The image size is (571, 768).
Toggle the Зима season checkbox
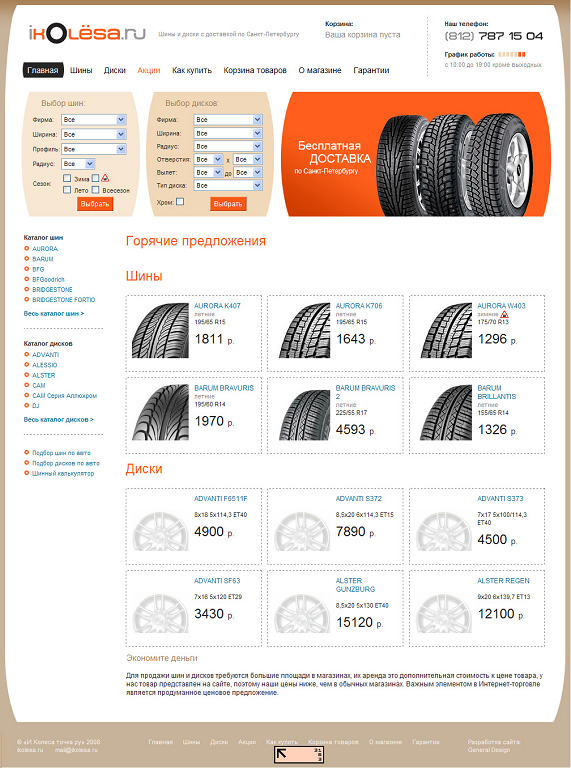point(67,178)
